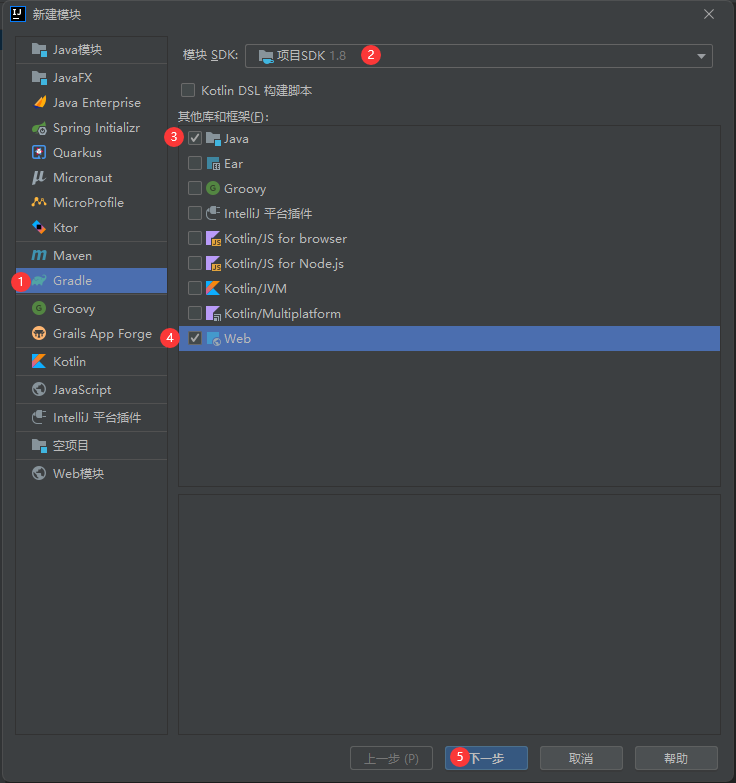Click the 下一步 button
Screen dimensions: 736x783
(486, 758)
